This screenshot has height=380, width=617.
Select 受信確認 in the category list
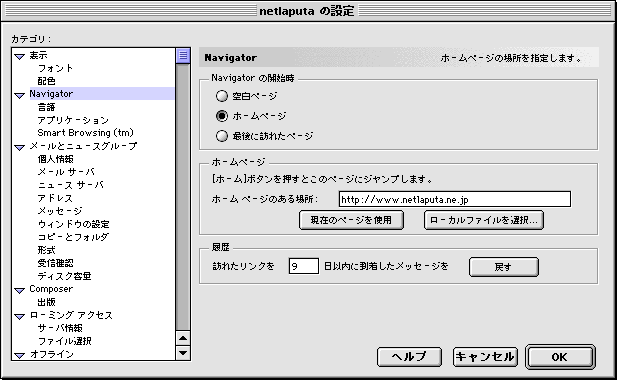(x=55, y=263)
